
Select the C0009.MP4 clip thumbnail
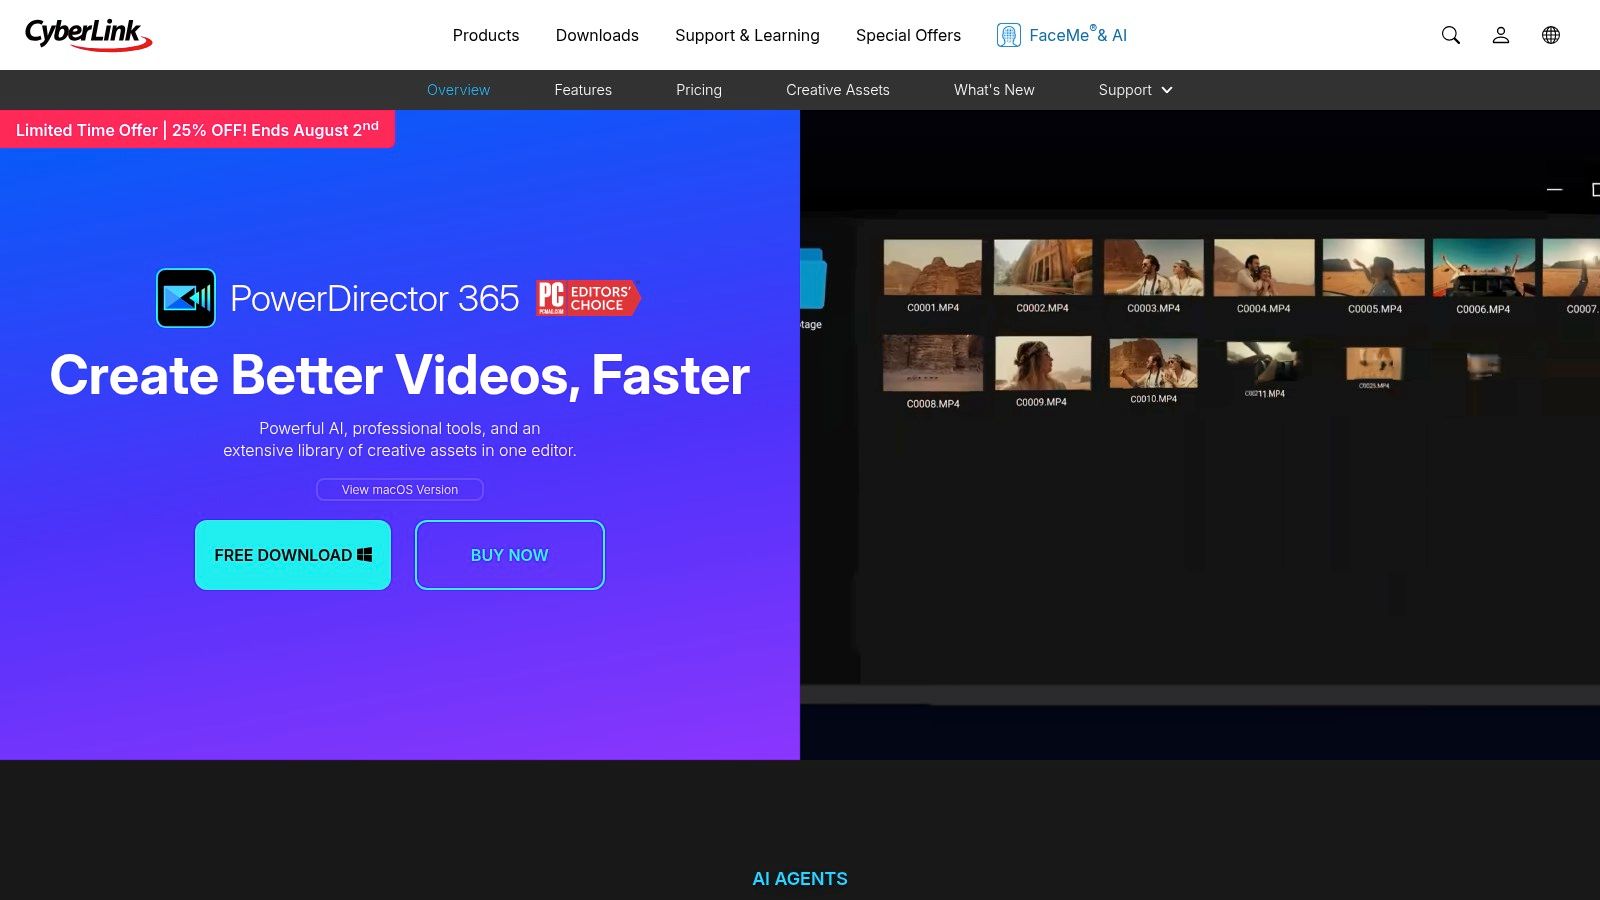point(1042,362)
